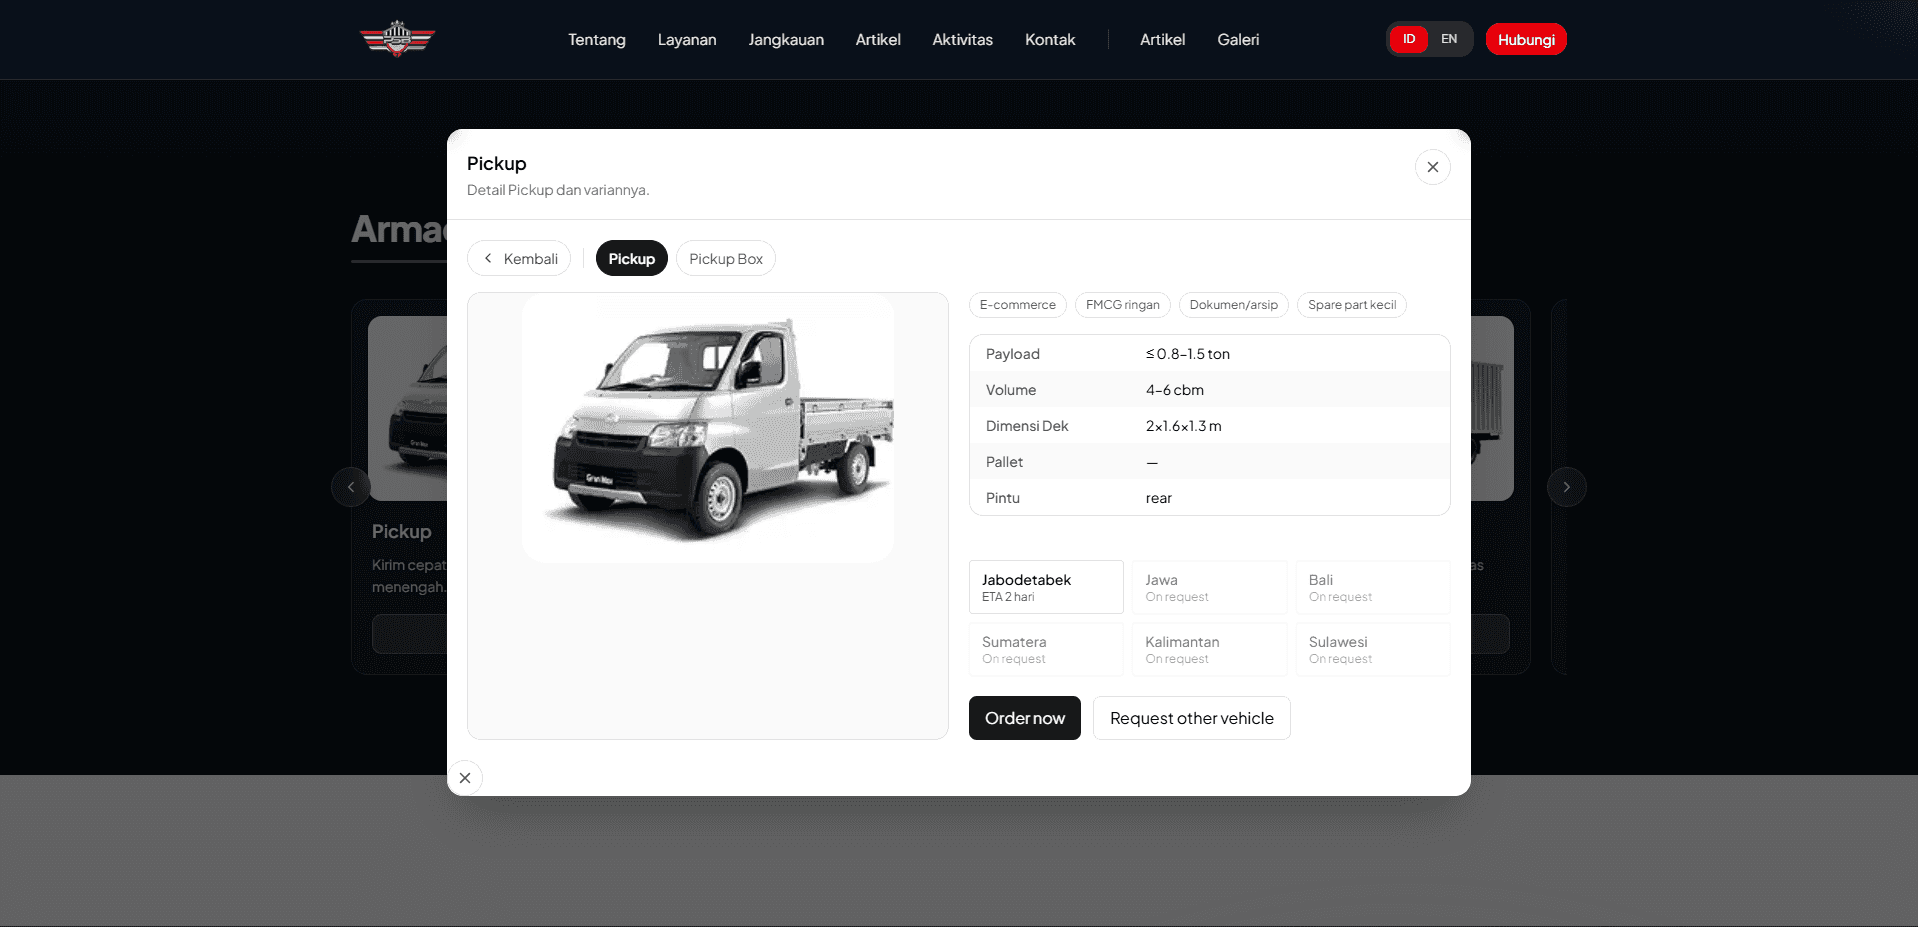Viewport: 1918px width, 927px height.
Task: Switch to the Pickup Box tab
Action: pos(725,258)
